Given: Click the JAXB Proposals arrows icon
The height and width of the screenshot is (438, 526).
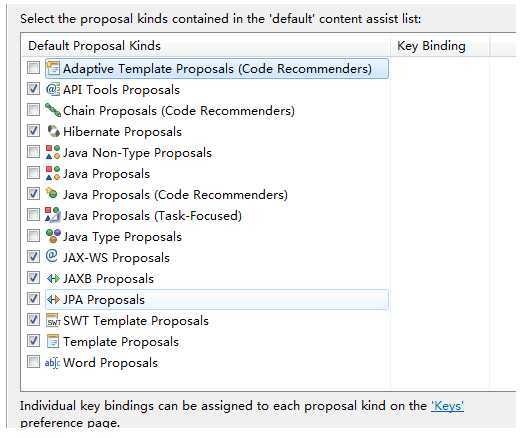Looking at the screenshot, I should pos(53,278).
